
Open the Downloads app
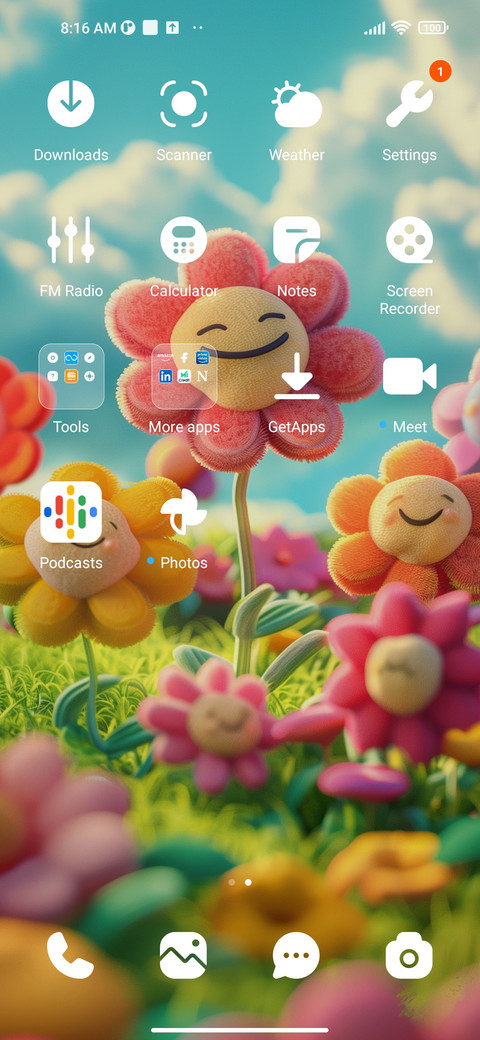click(x=71, y=103)
